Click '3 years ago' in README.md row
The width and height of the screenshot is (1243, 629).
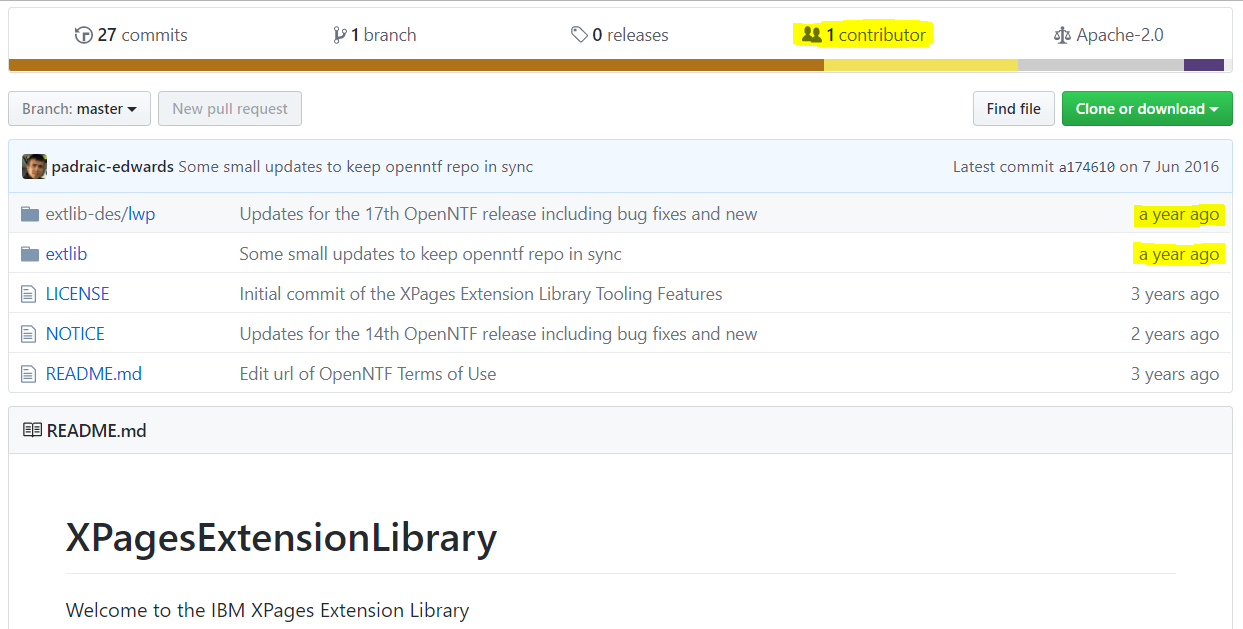[x=1175, y=374]
